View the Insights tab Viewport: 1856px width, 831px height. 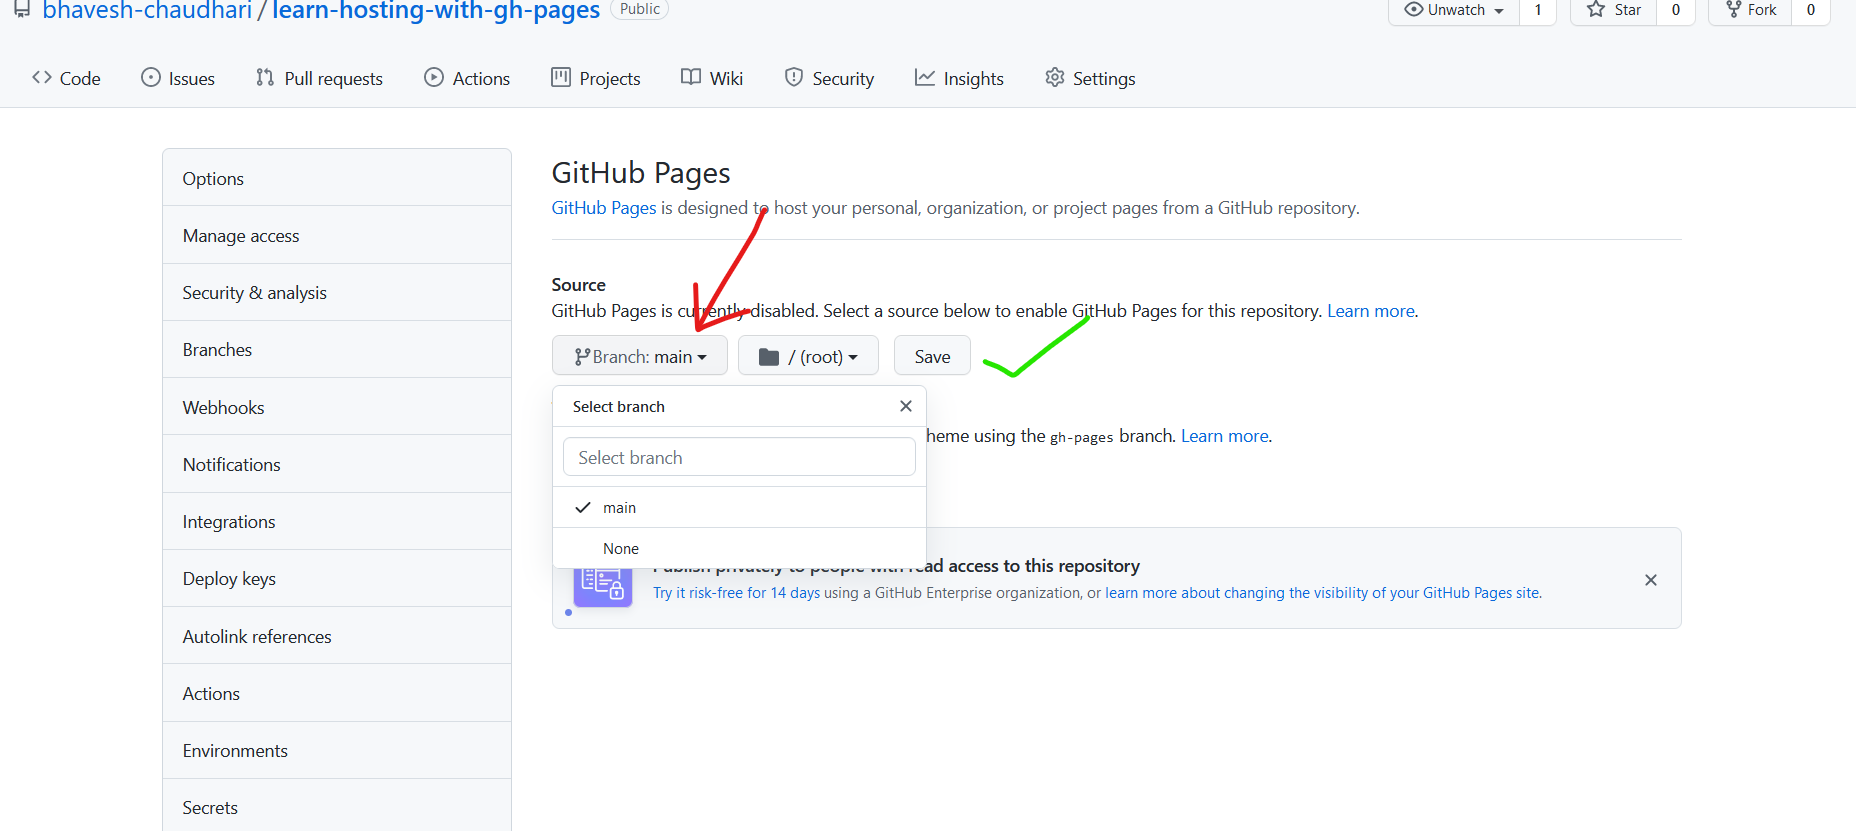pos(959,78)
